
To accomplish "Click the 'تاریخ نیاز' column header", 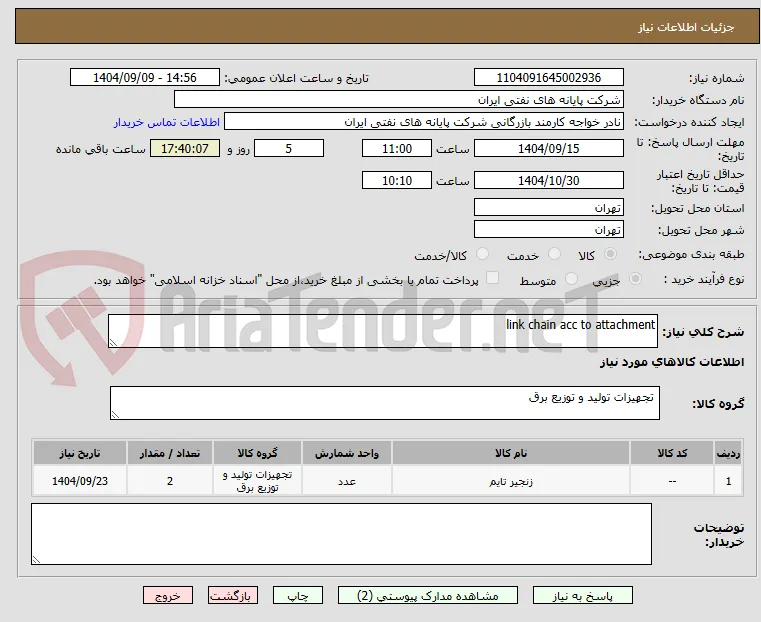I will tap(80, 453).
